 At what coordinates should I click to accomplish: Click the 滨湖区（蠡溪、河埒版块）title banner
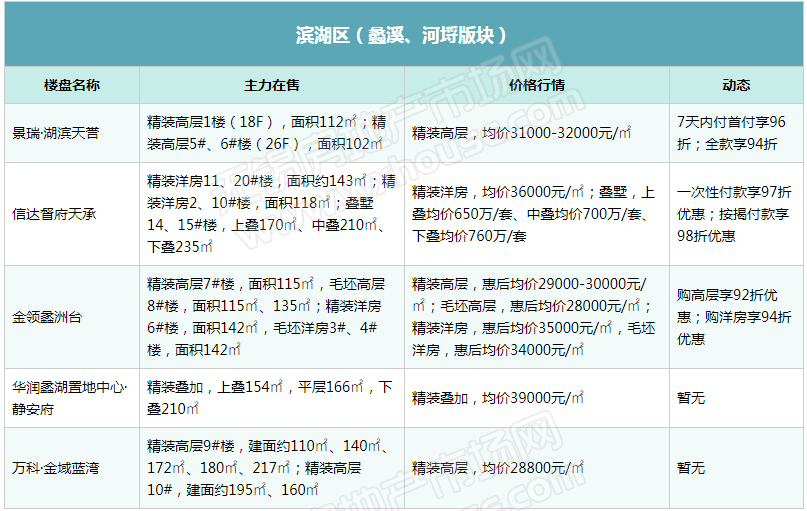pyautogui.click(x=403, y=35)
